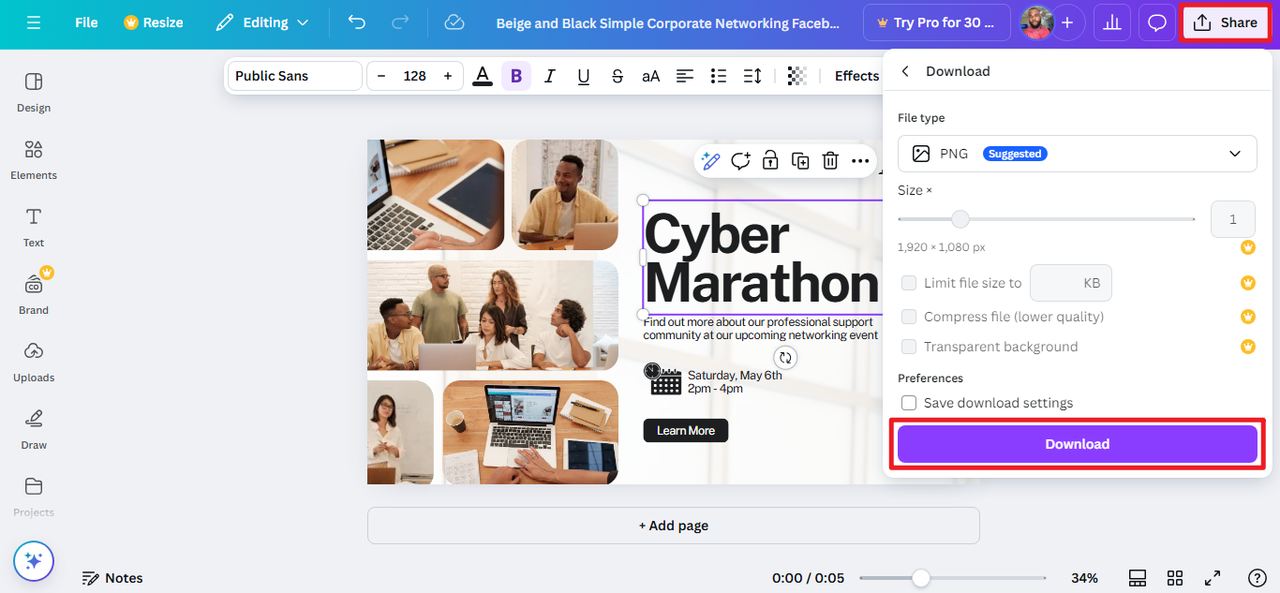
Task: Open the Public Sans font selector
Action: point(295,76)
